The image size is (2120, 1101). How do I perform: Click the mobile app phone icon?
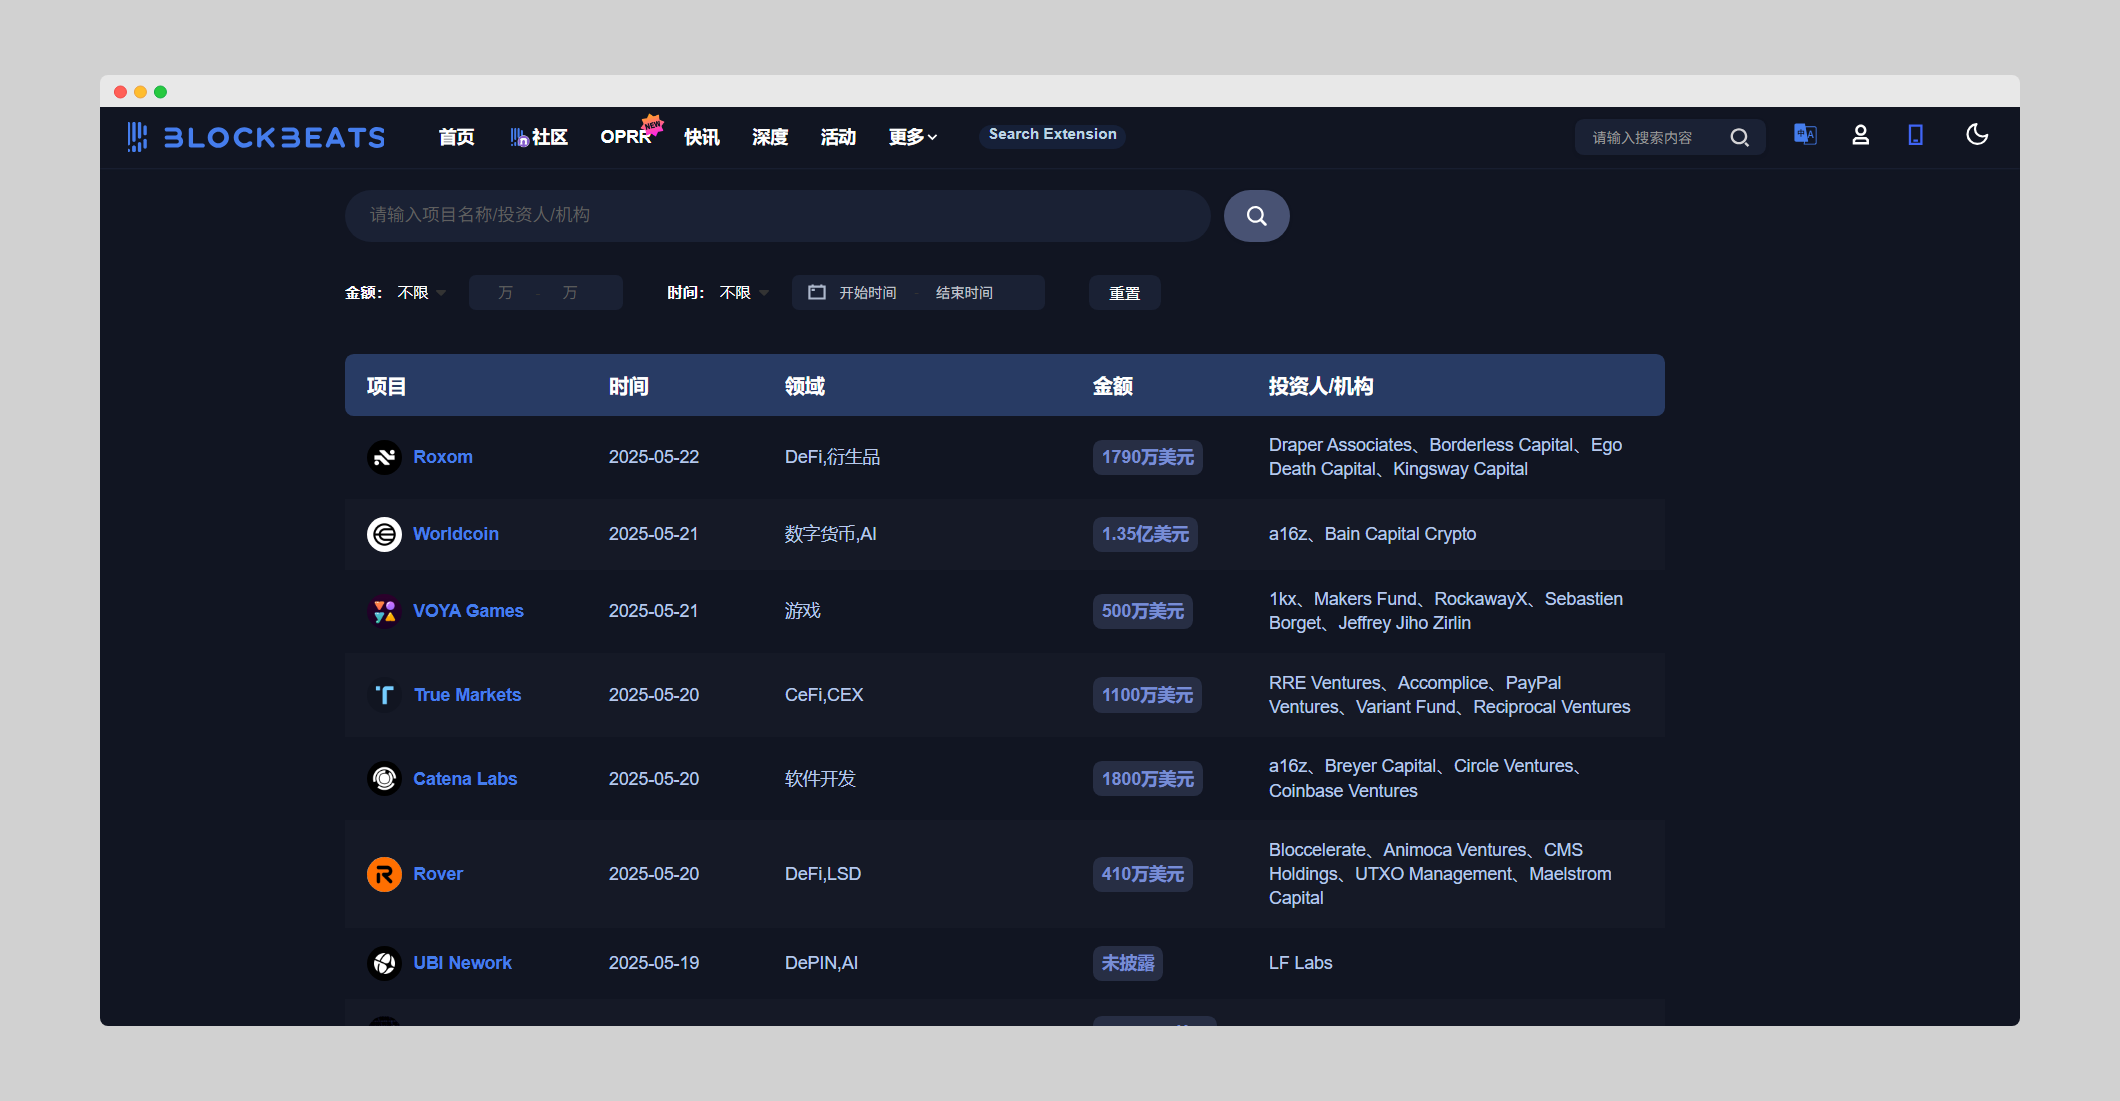(1915, 135)
